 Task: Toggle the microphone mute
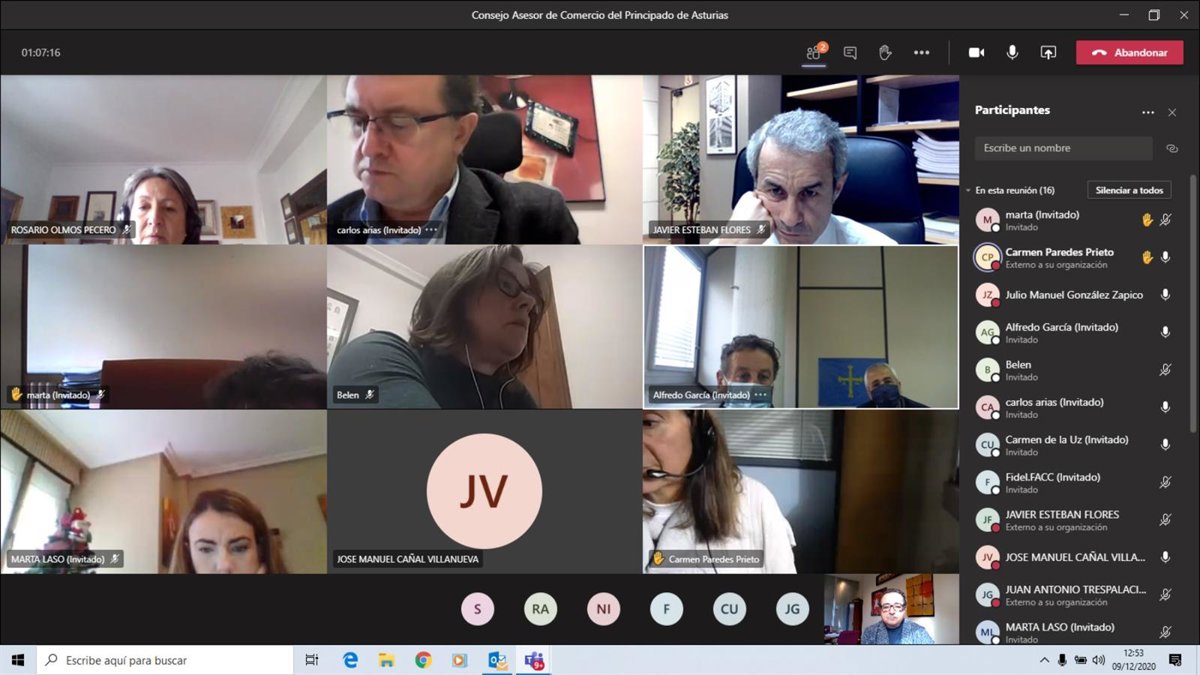point(1012,53)
